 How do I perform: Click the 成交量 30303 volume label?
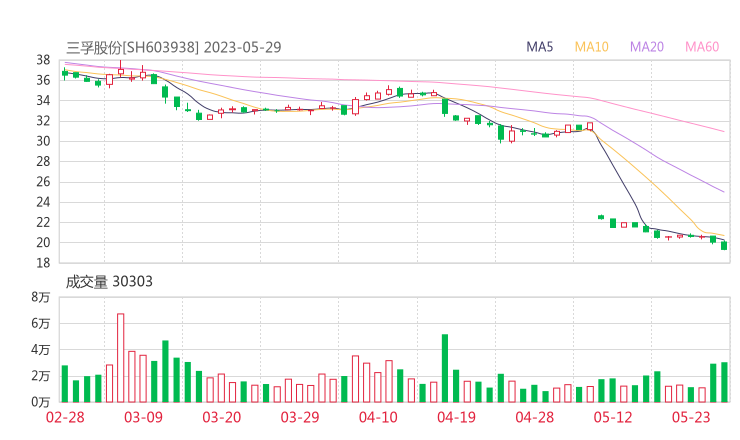[x=109, y=282]
